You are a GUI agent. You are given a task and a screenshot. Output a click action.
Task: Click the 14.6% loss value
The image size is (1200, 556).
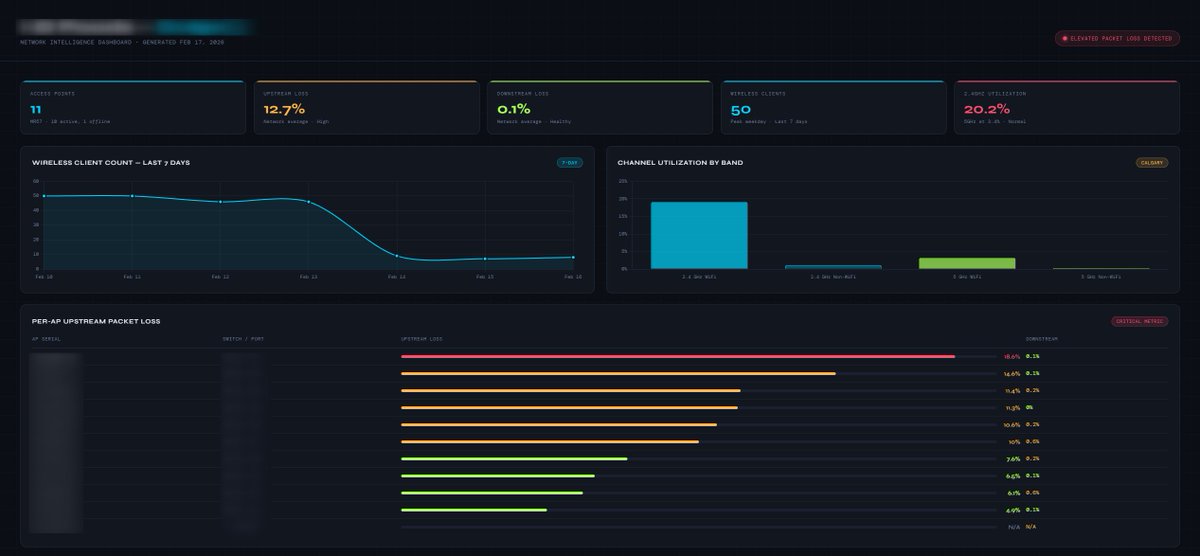click(x=1012, y=373)
